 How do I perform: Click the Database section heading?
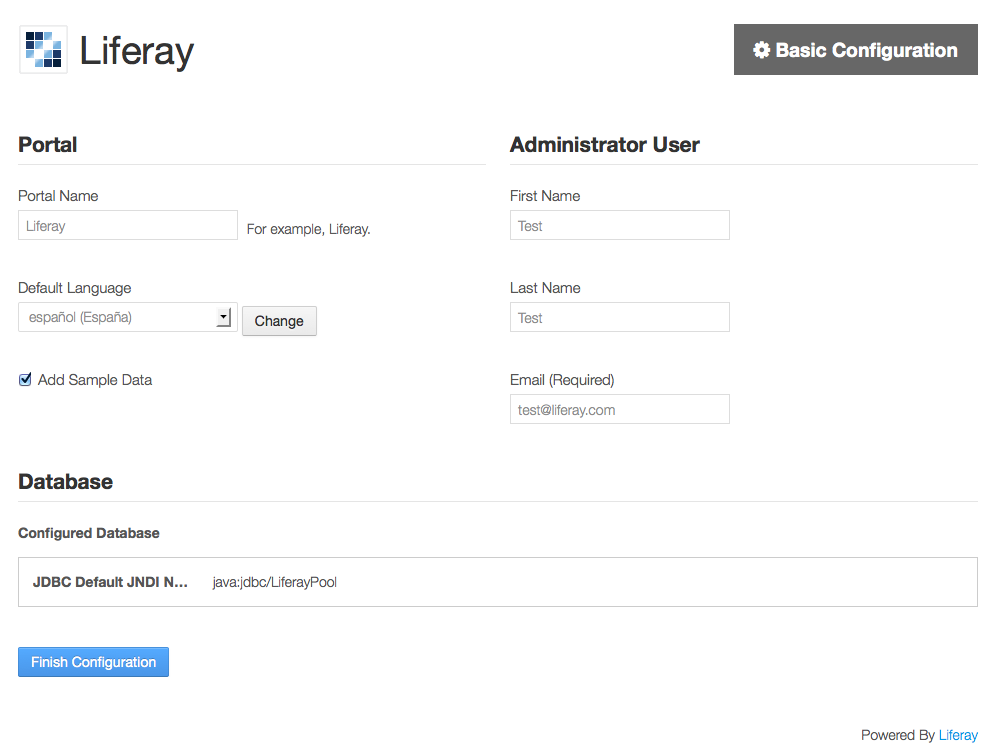(66, 481)
